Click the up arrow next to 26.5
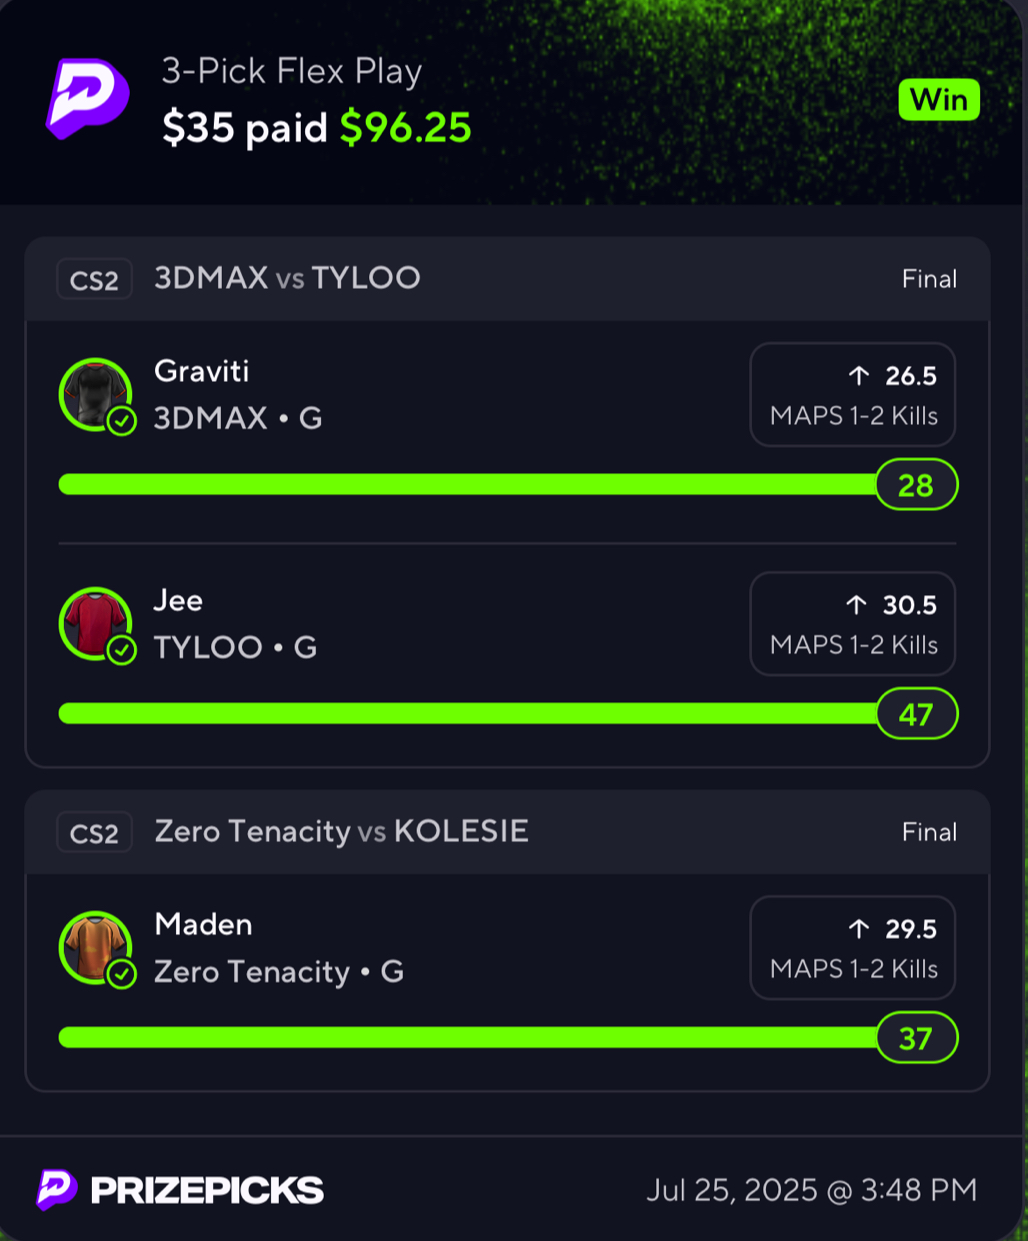The height and width of the screenshot is (1241, 1028). click(859, 375)
